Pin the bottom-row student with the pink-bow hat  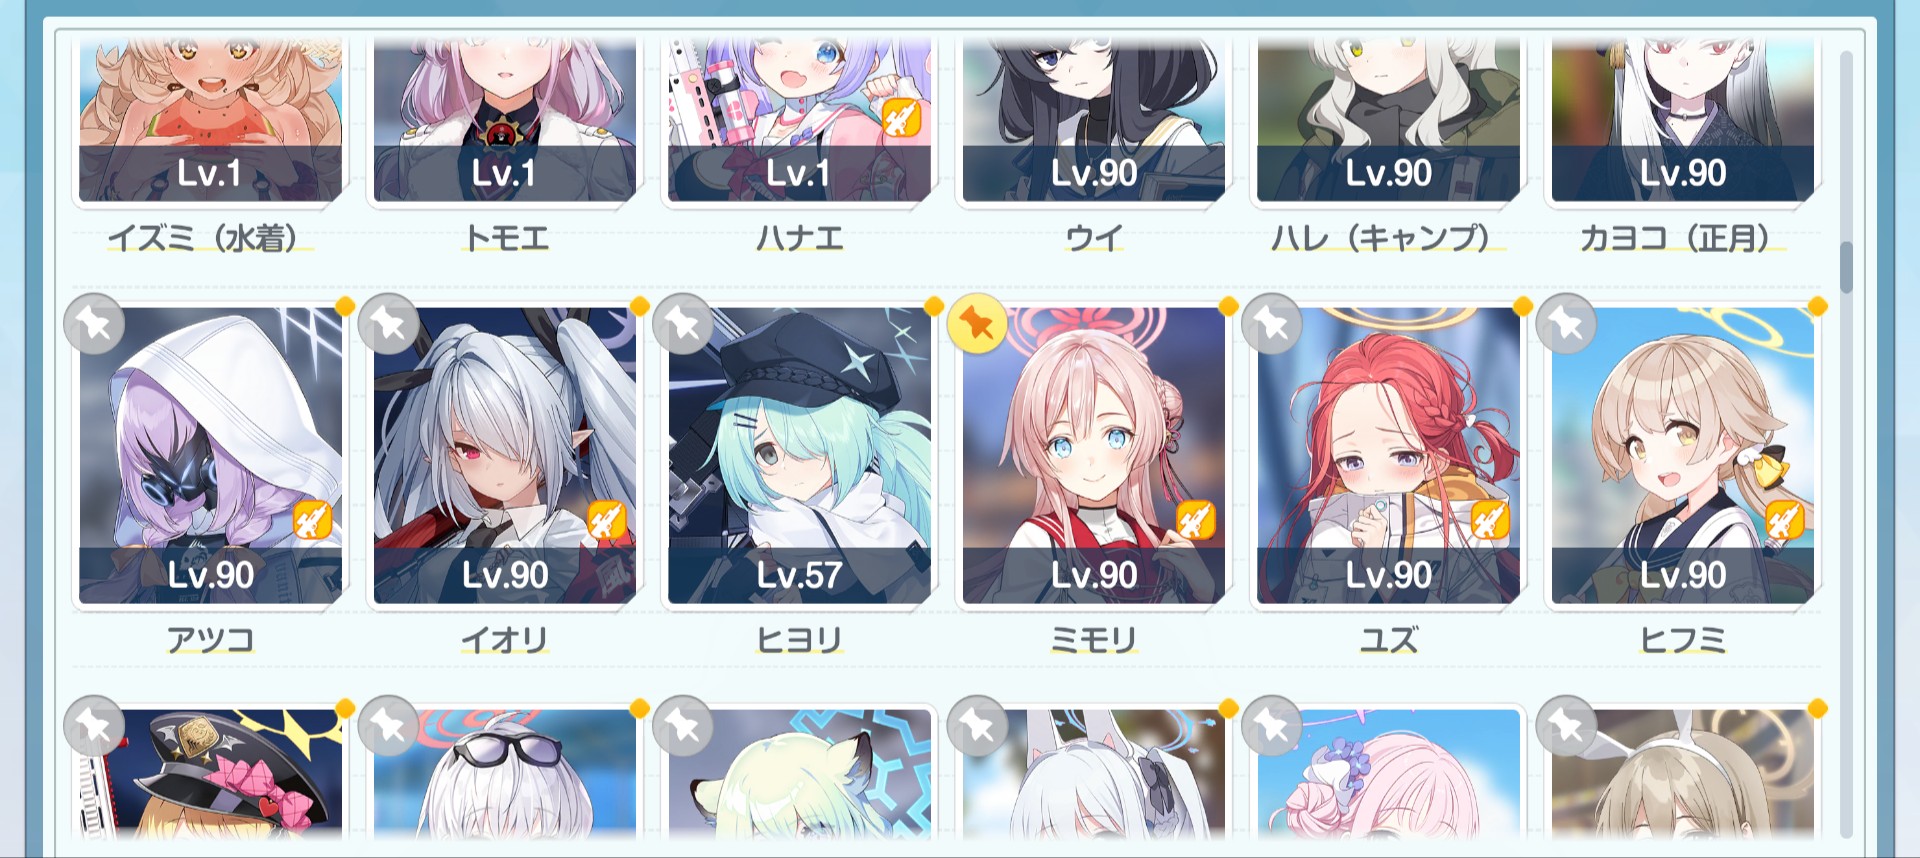coord(94,726)
